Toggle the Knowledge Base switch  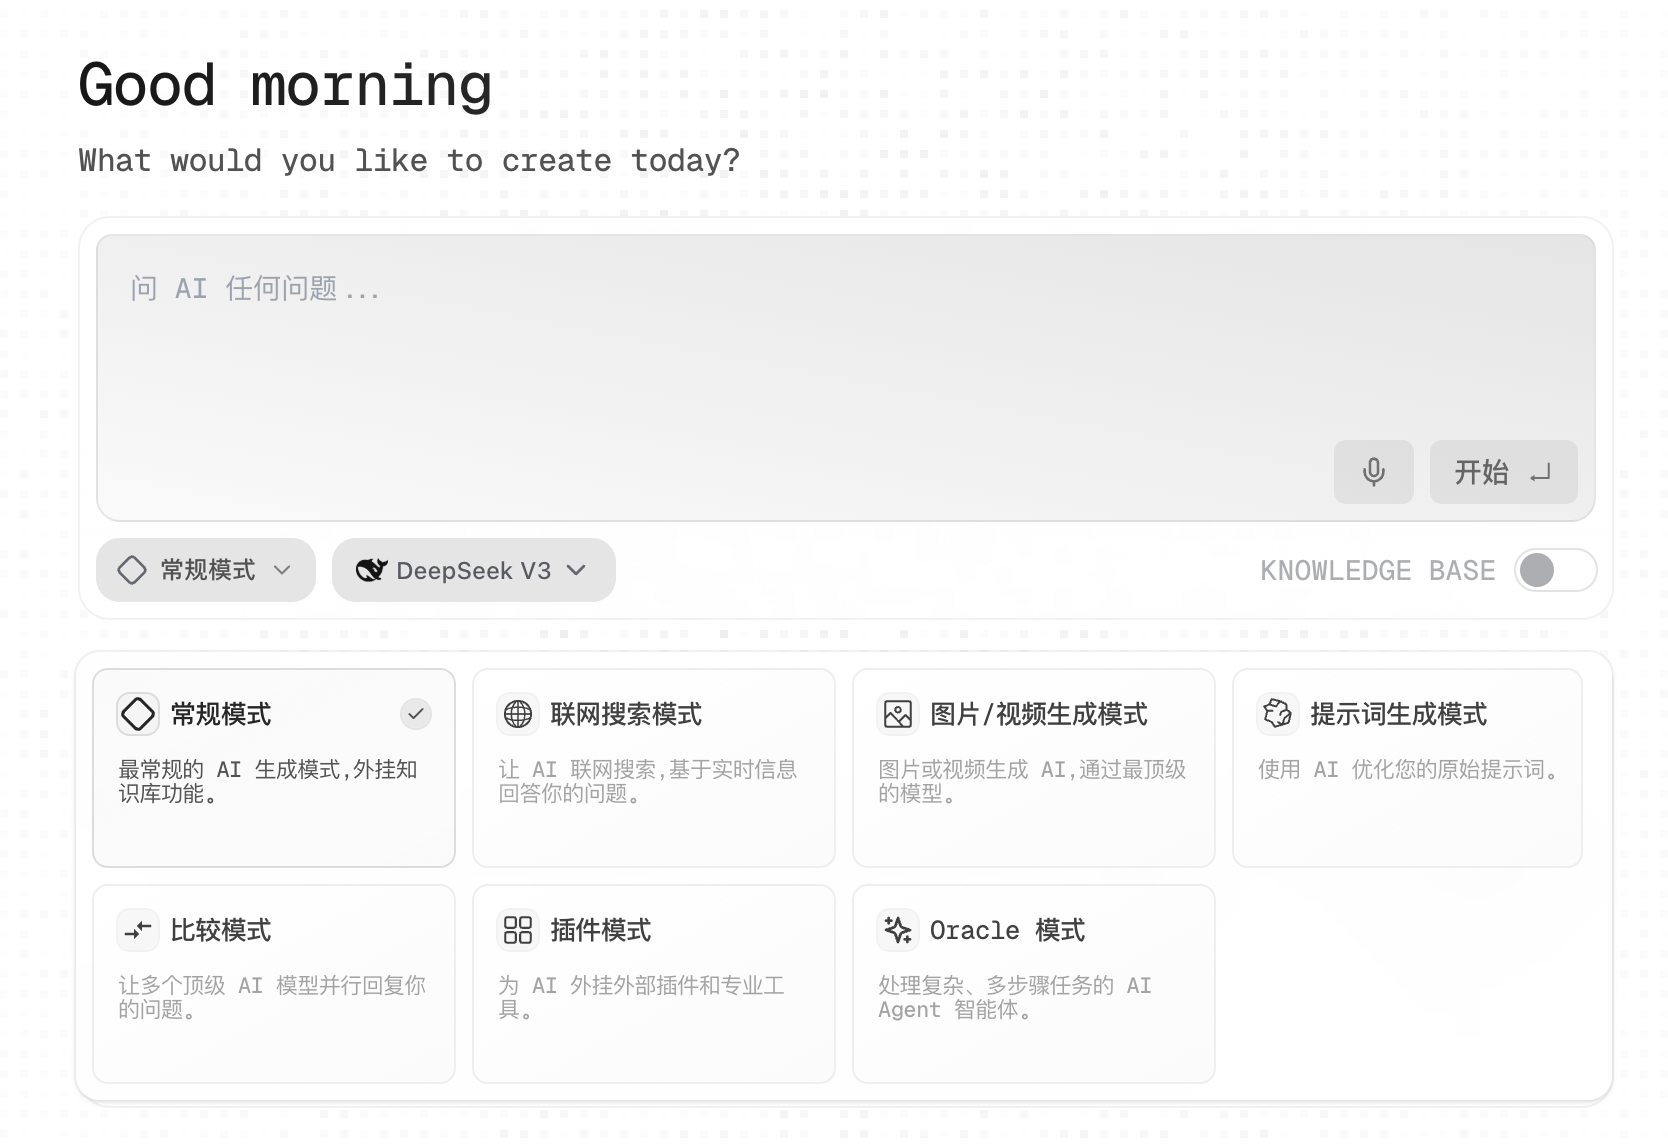[x=1555, y=570]
